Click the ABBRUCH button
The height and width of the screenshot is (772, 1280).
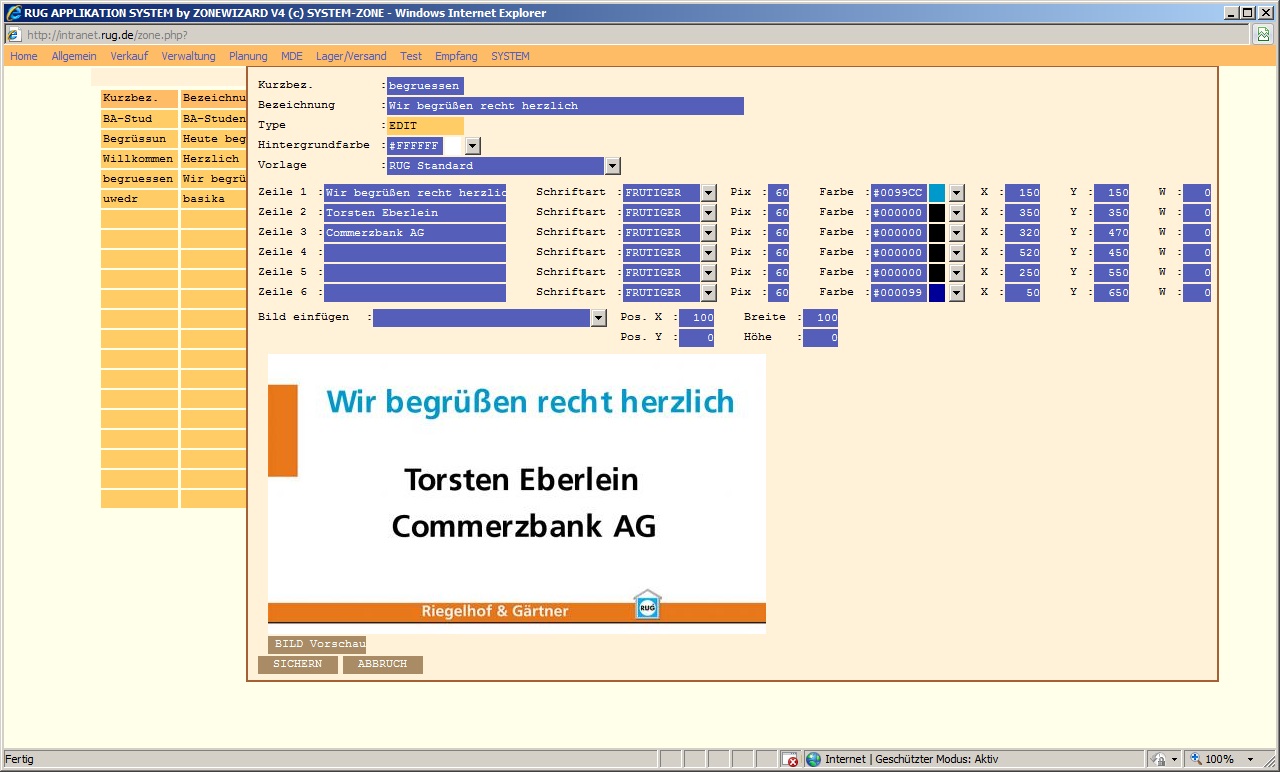[x=382, y=664]
